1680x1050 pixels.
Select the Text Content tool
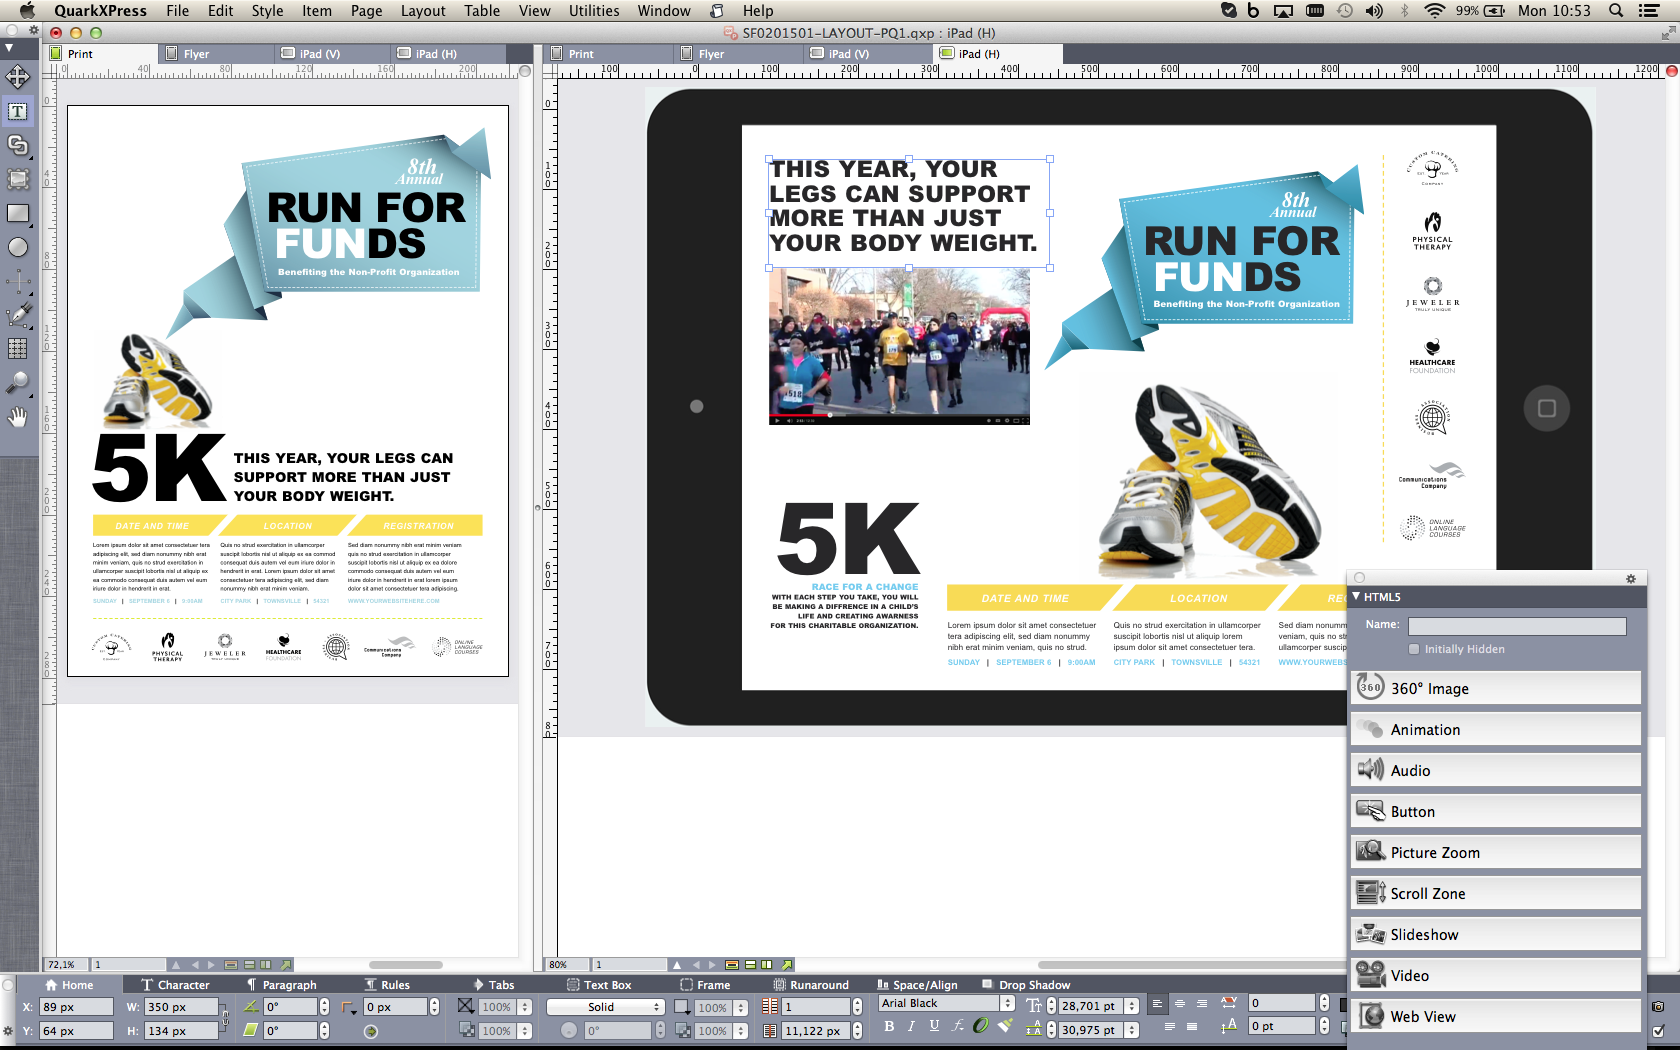point(16,111)
